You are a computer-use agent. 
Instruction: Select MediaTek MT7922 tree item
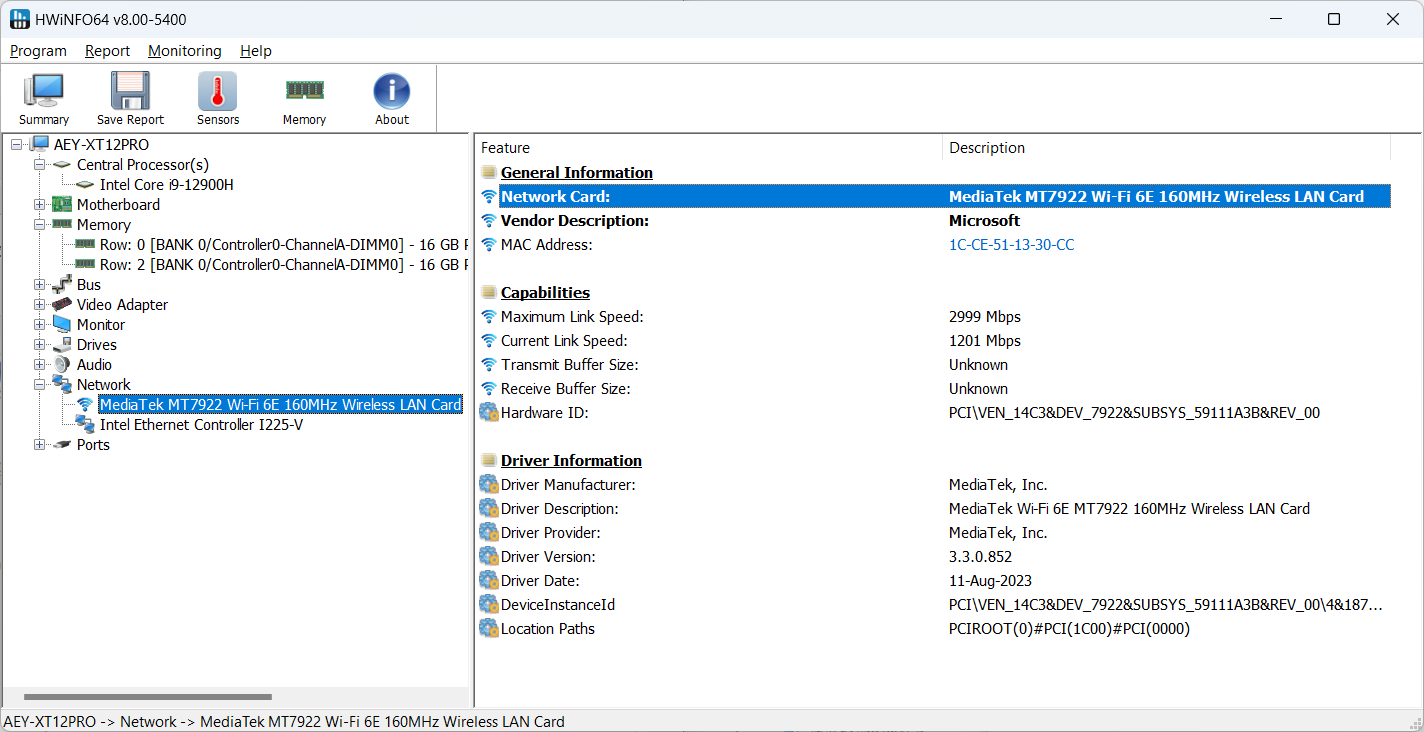280,405
